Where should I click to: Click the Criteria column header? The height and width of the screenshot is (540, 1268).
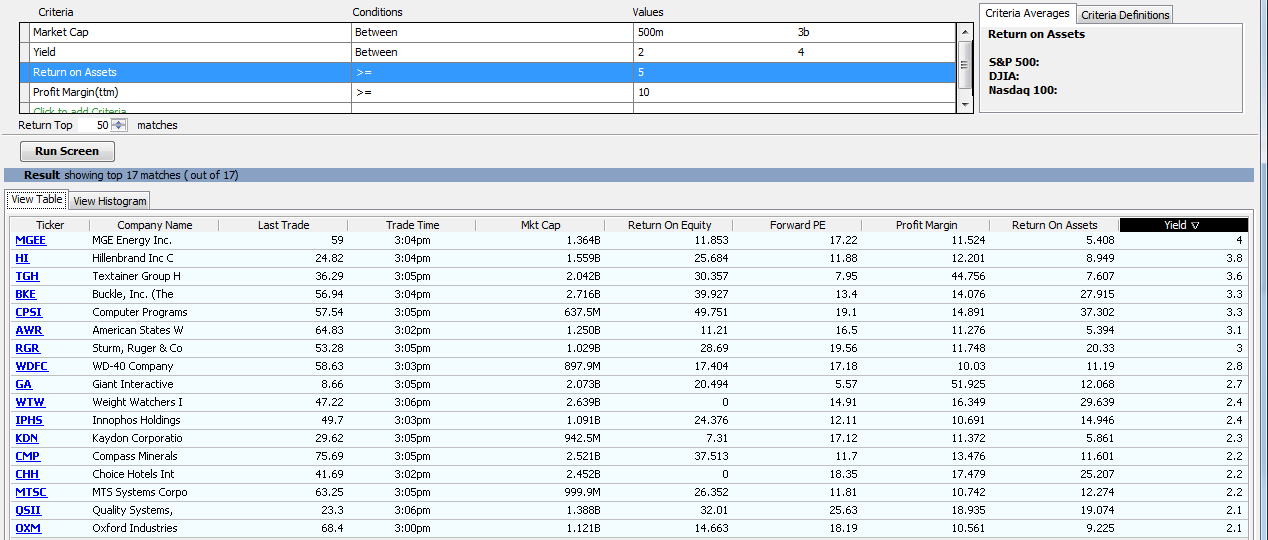[x=56, y=12]
